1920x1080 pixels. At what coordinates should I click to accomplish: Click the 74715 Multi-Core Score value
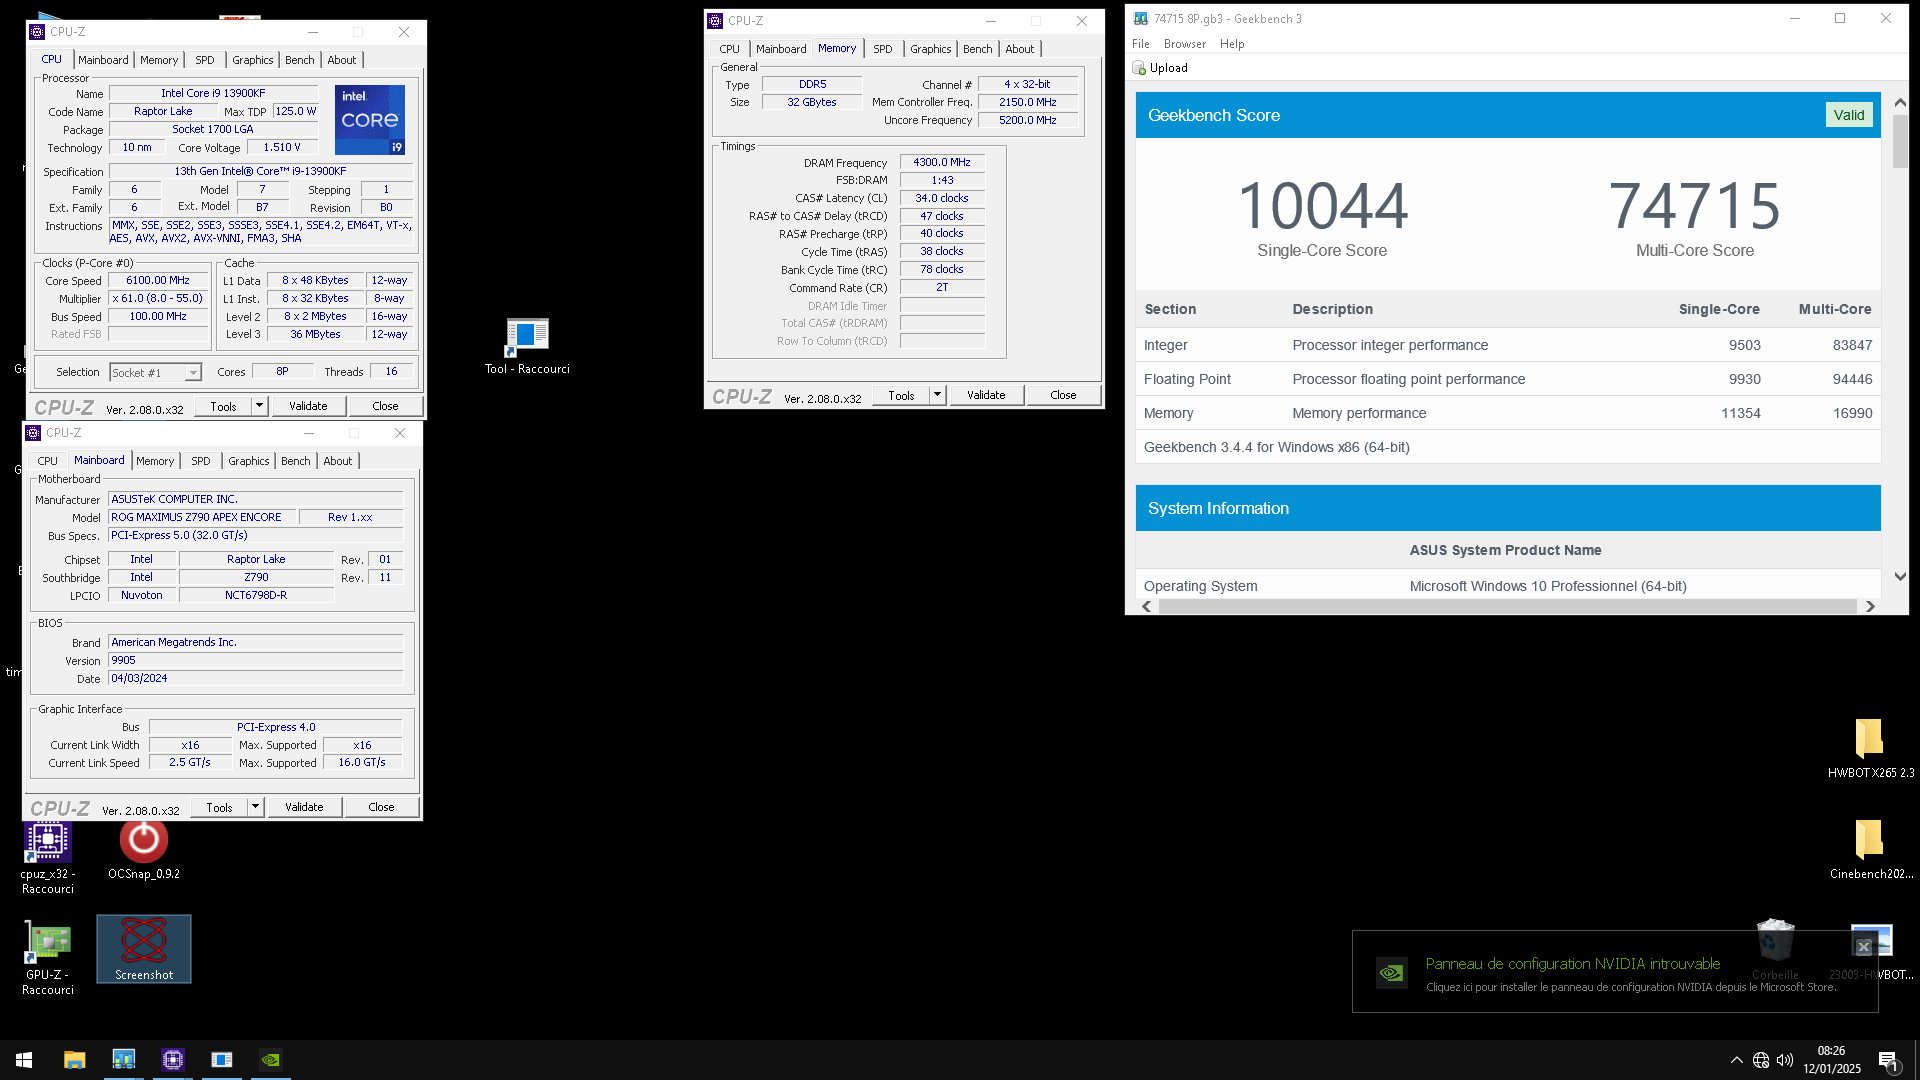(1694, 206)
